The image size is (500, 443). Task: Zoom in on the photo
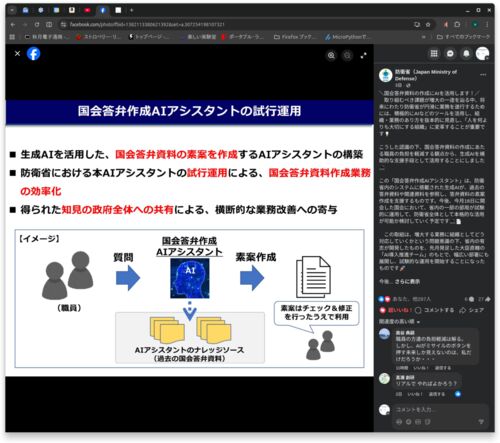pos(331,56)
